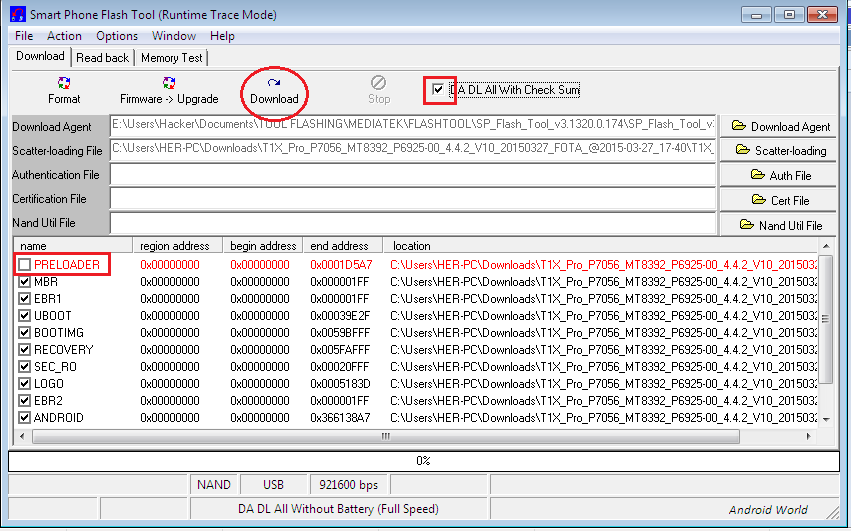The width and height of the screenshot is (851, 531).
Task: Click the resize grip in window corner
Action: click(833, 513)
